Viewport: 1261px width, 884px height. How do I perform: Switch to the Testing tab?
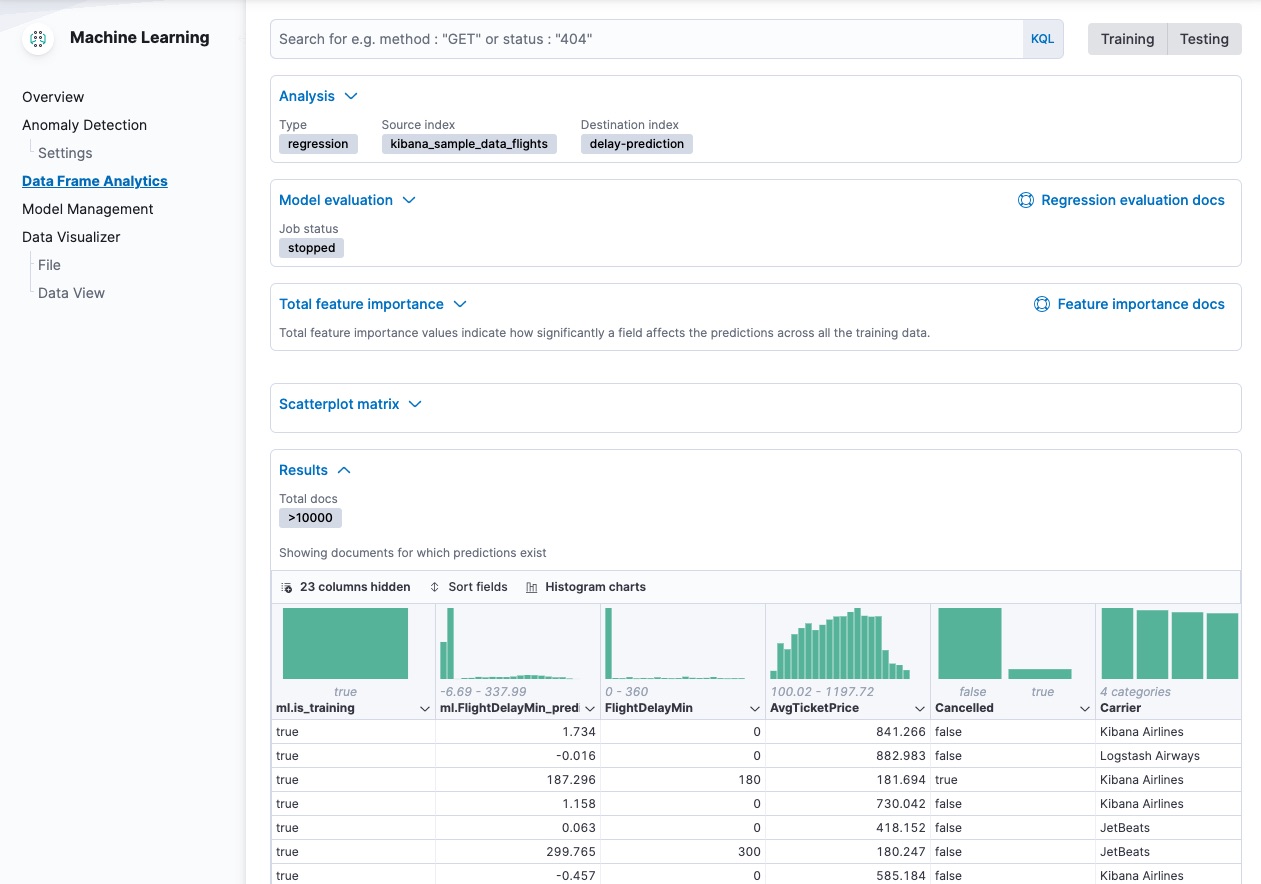1204,39
